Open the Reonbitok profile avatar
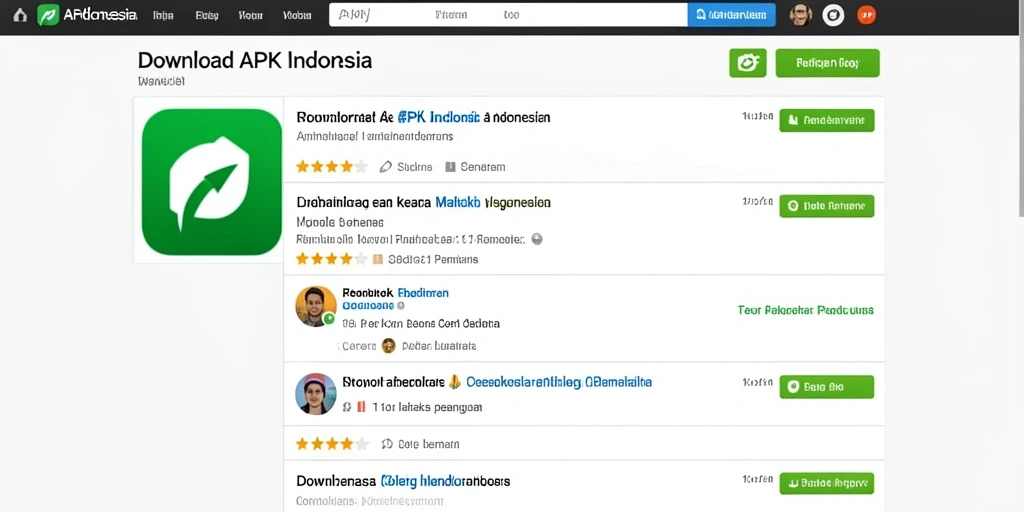The height and width of the screenshot is (512, 1024). point(315,306)
